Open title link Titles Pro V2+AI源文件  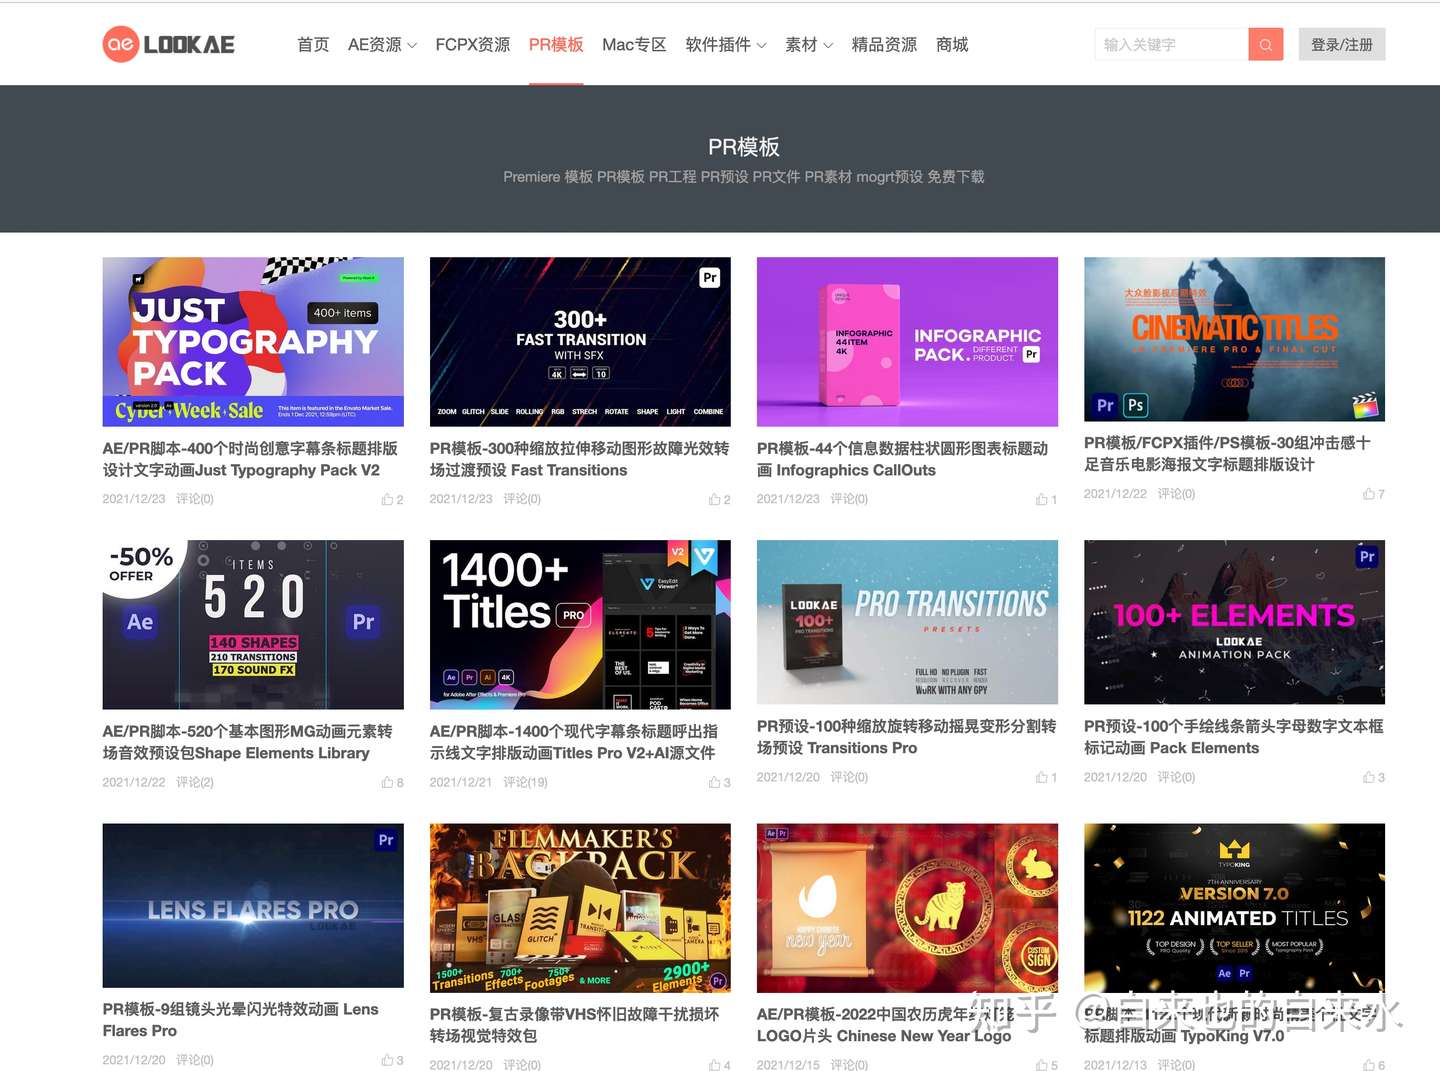tap(573, 742)
